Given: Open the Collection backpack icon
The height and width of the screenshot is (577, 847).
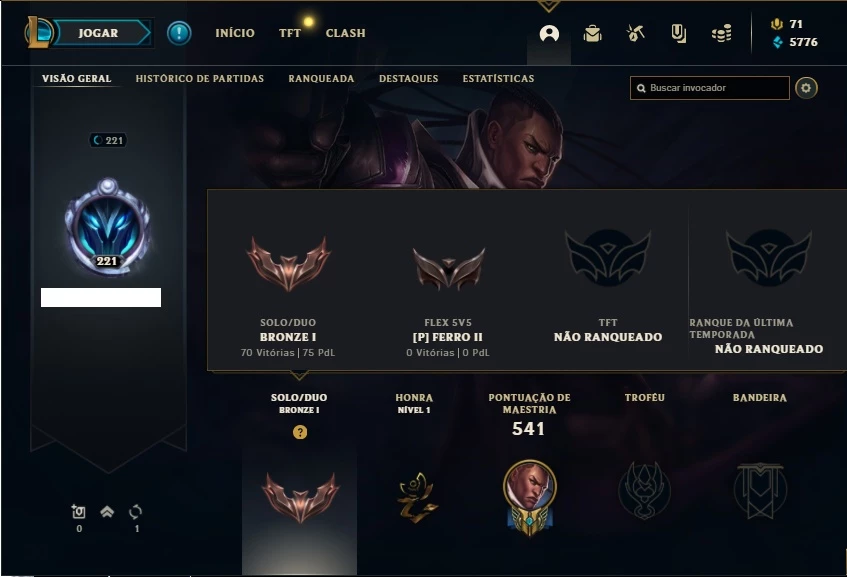Looking at the screenshot, I should click(592, 33).
